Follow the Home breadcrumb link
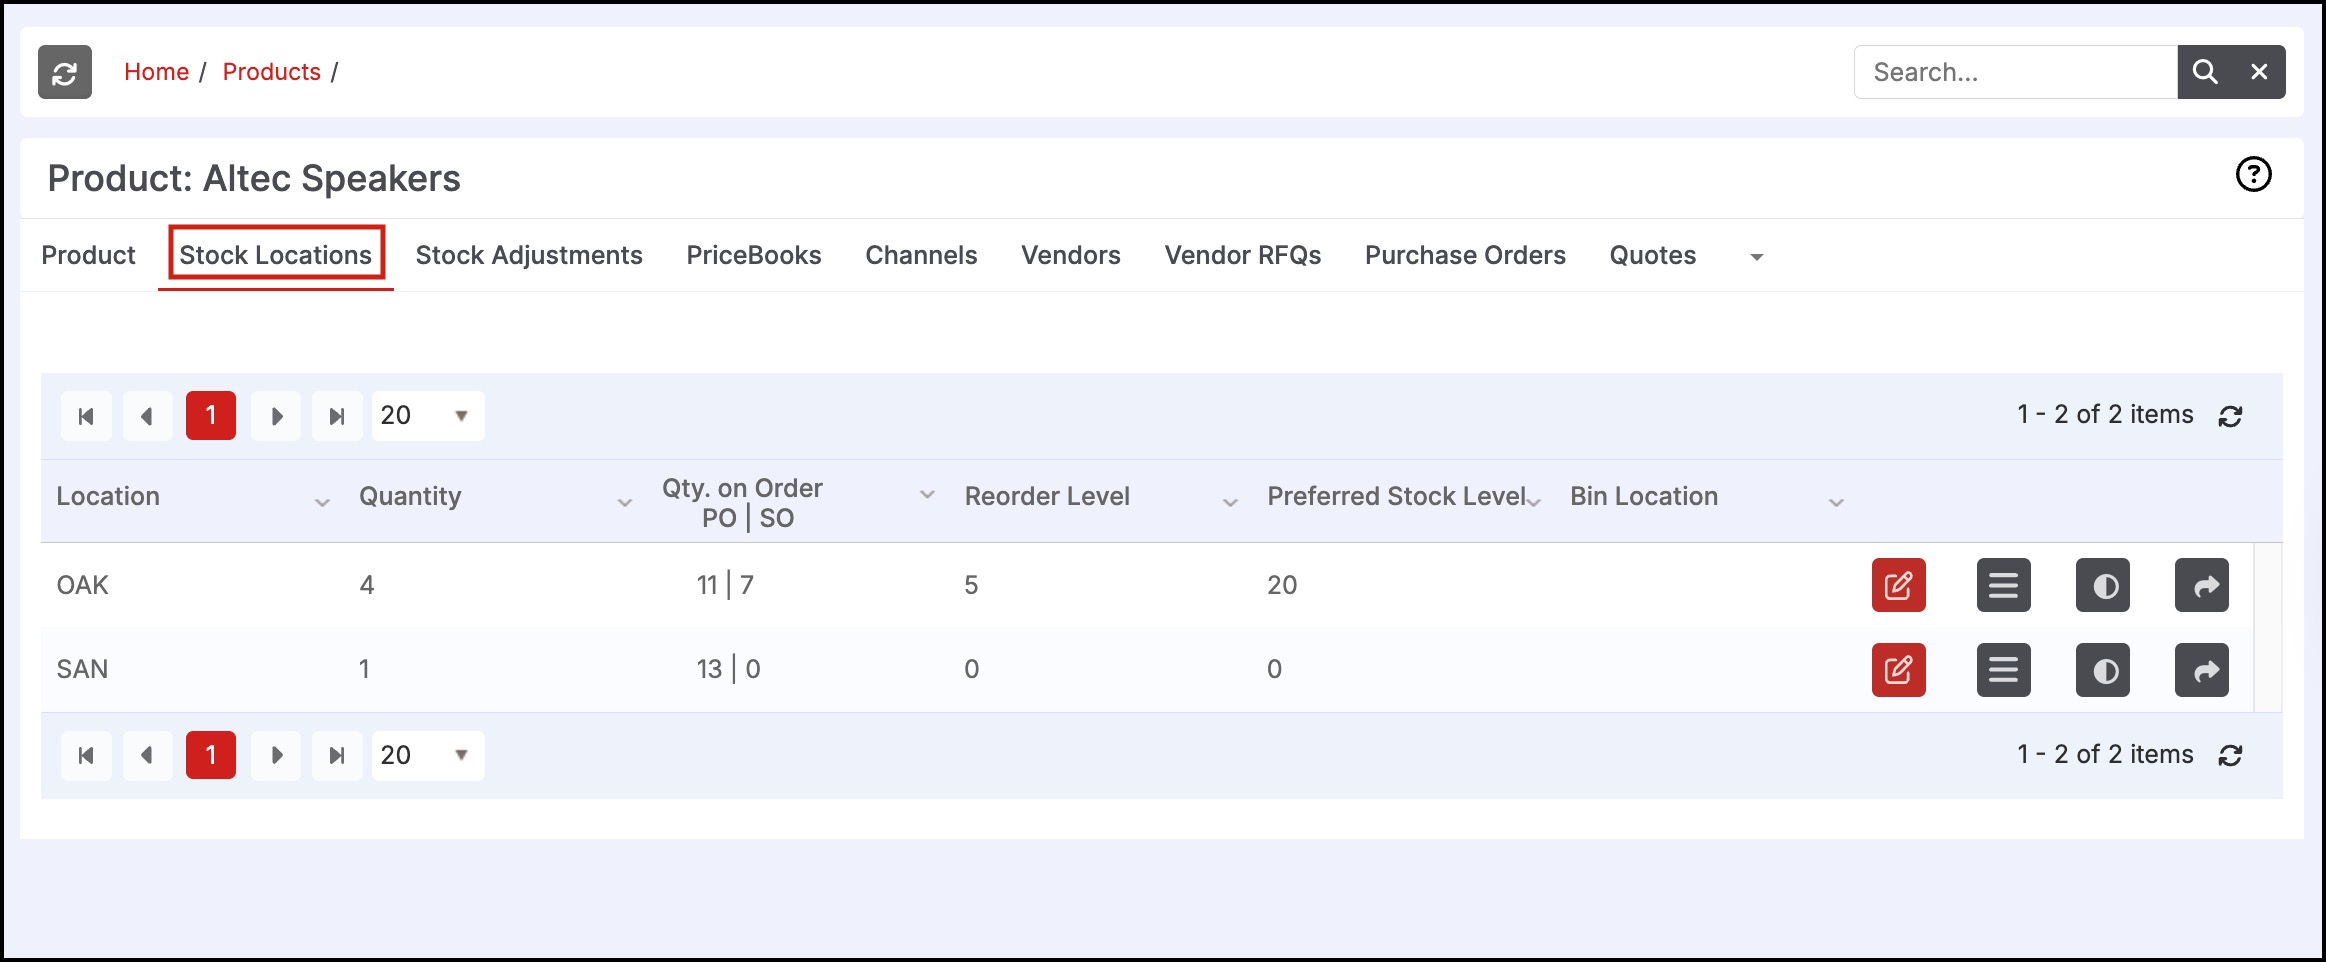This screenshot has height=962, width=2326. [156, 72]
